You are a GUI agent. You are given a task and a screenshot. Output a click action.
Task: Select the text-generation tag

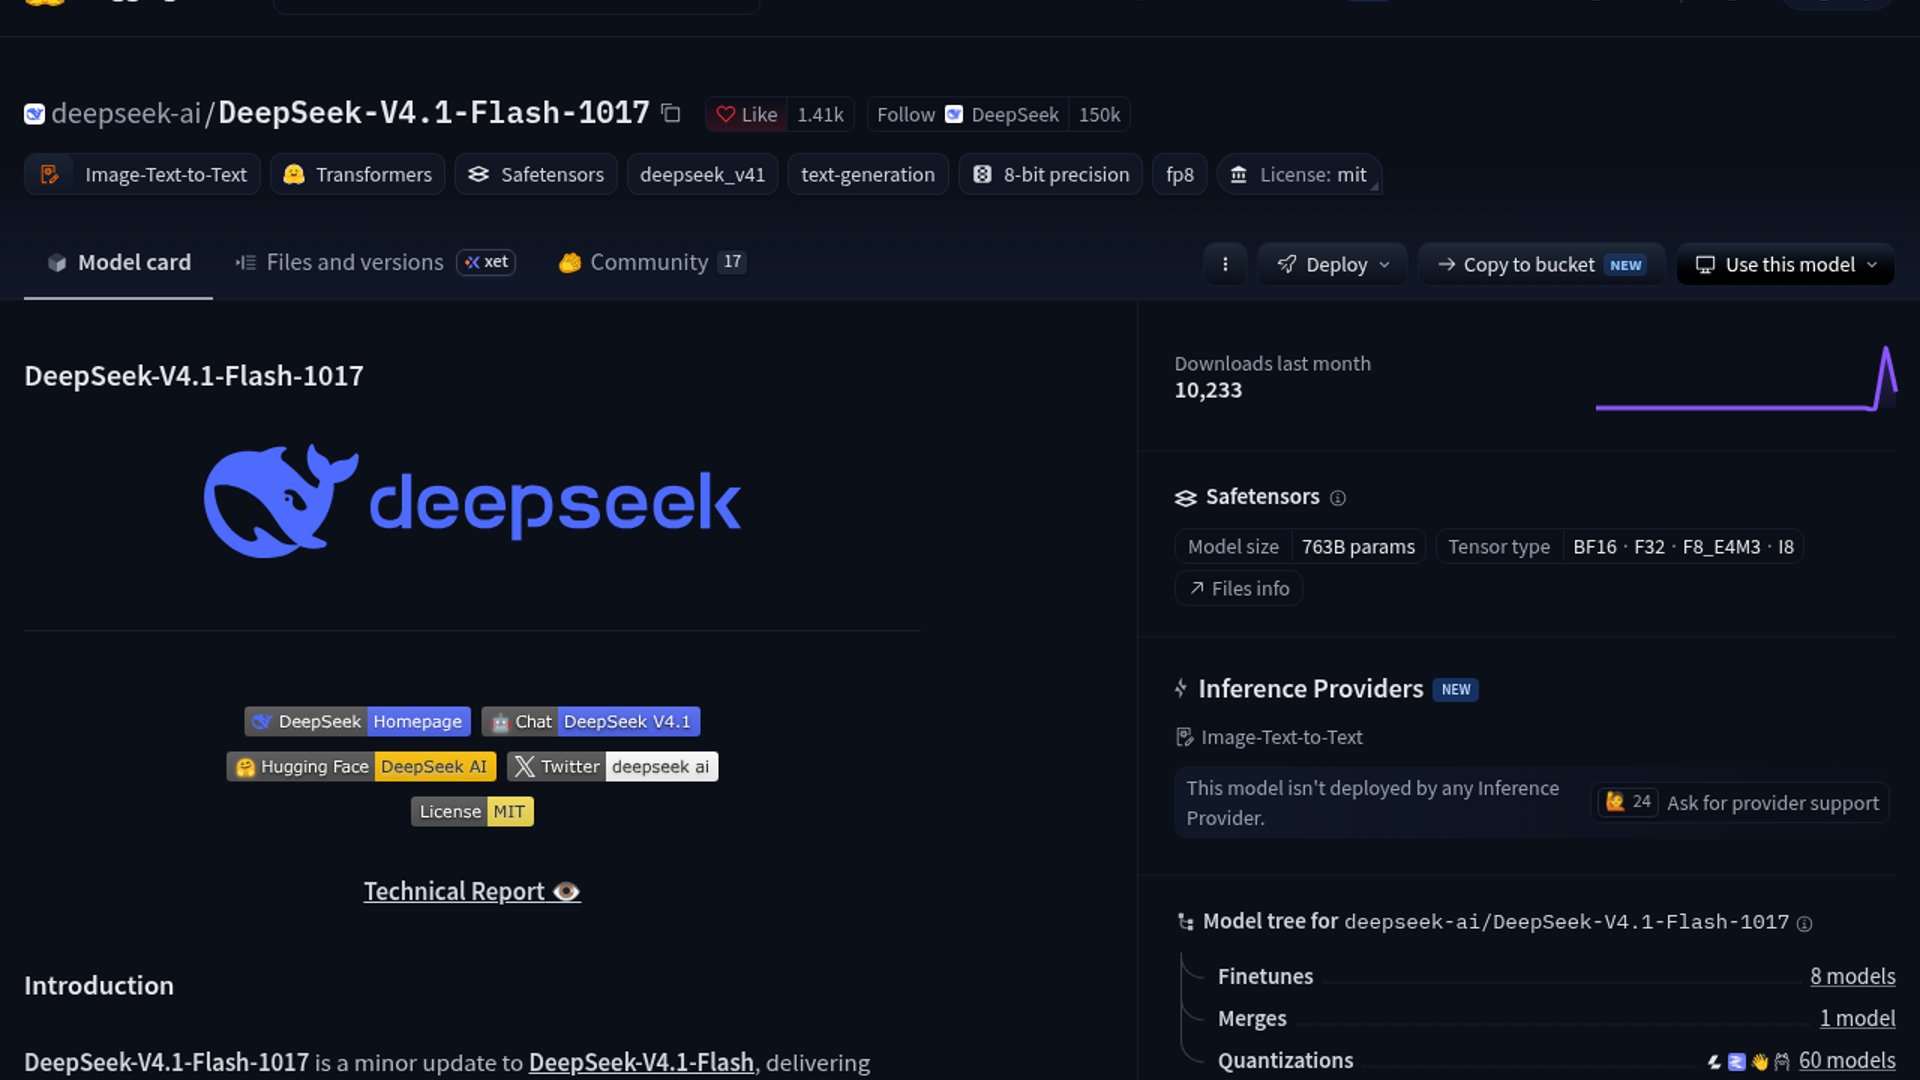coord(867,175)
